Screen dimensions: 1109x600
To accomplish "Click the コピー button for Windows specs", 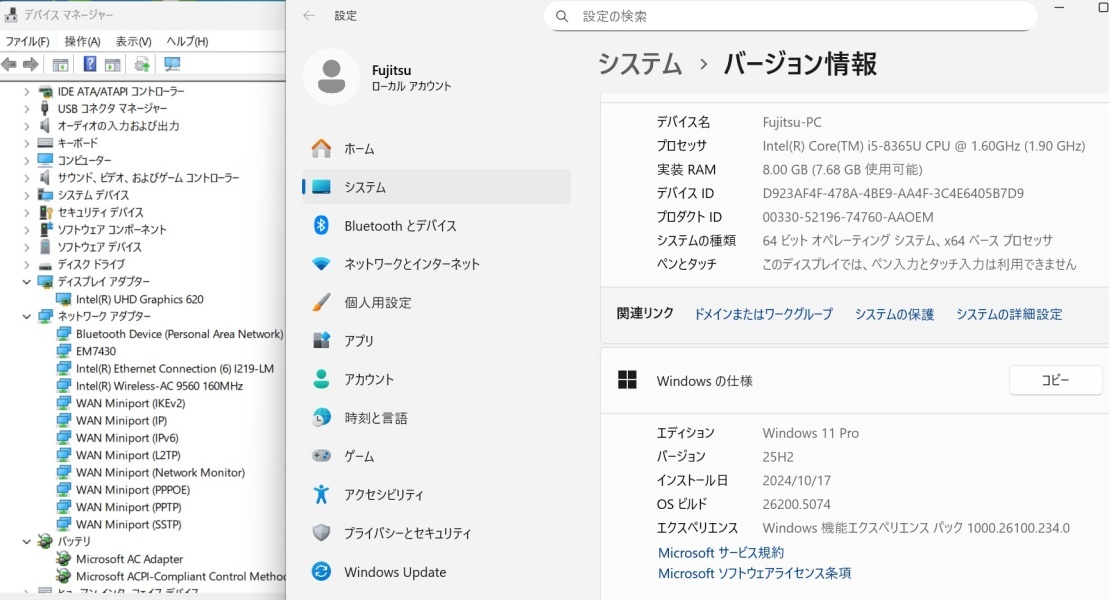I will coord(1055,381).
